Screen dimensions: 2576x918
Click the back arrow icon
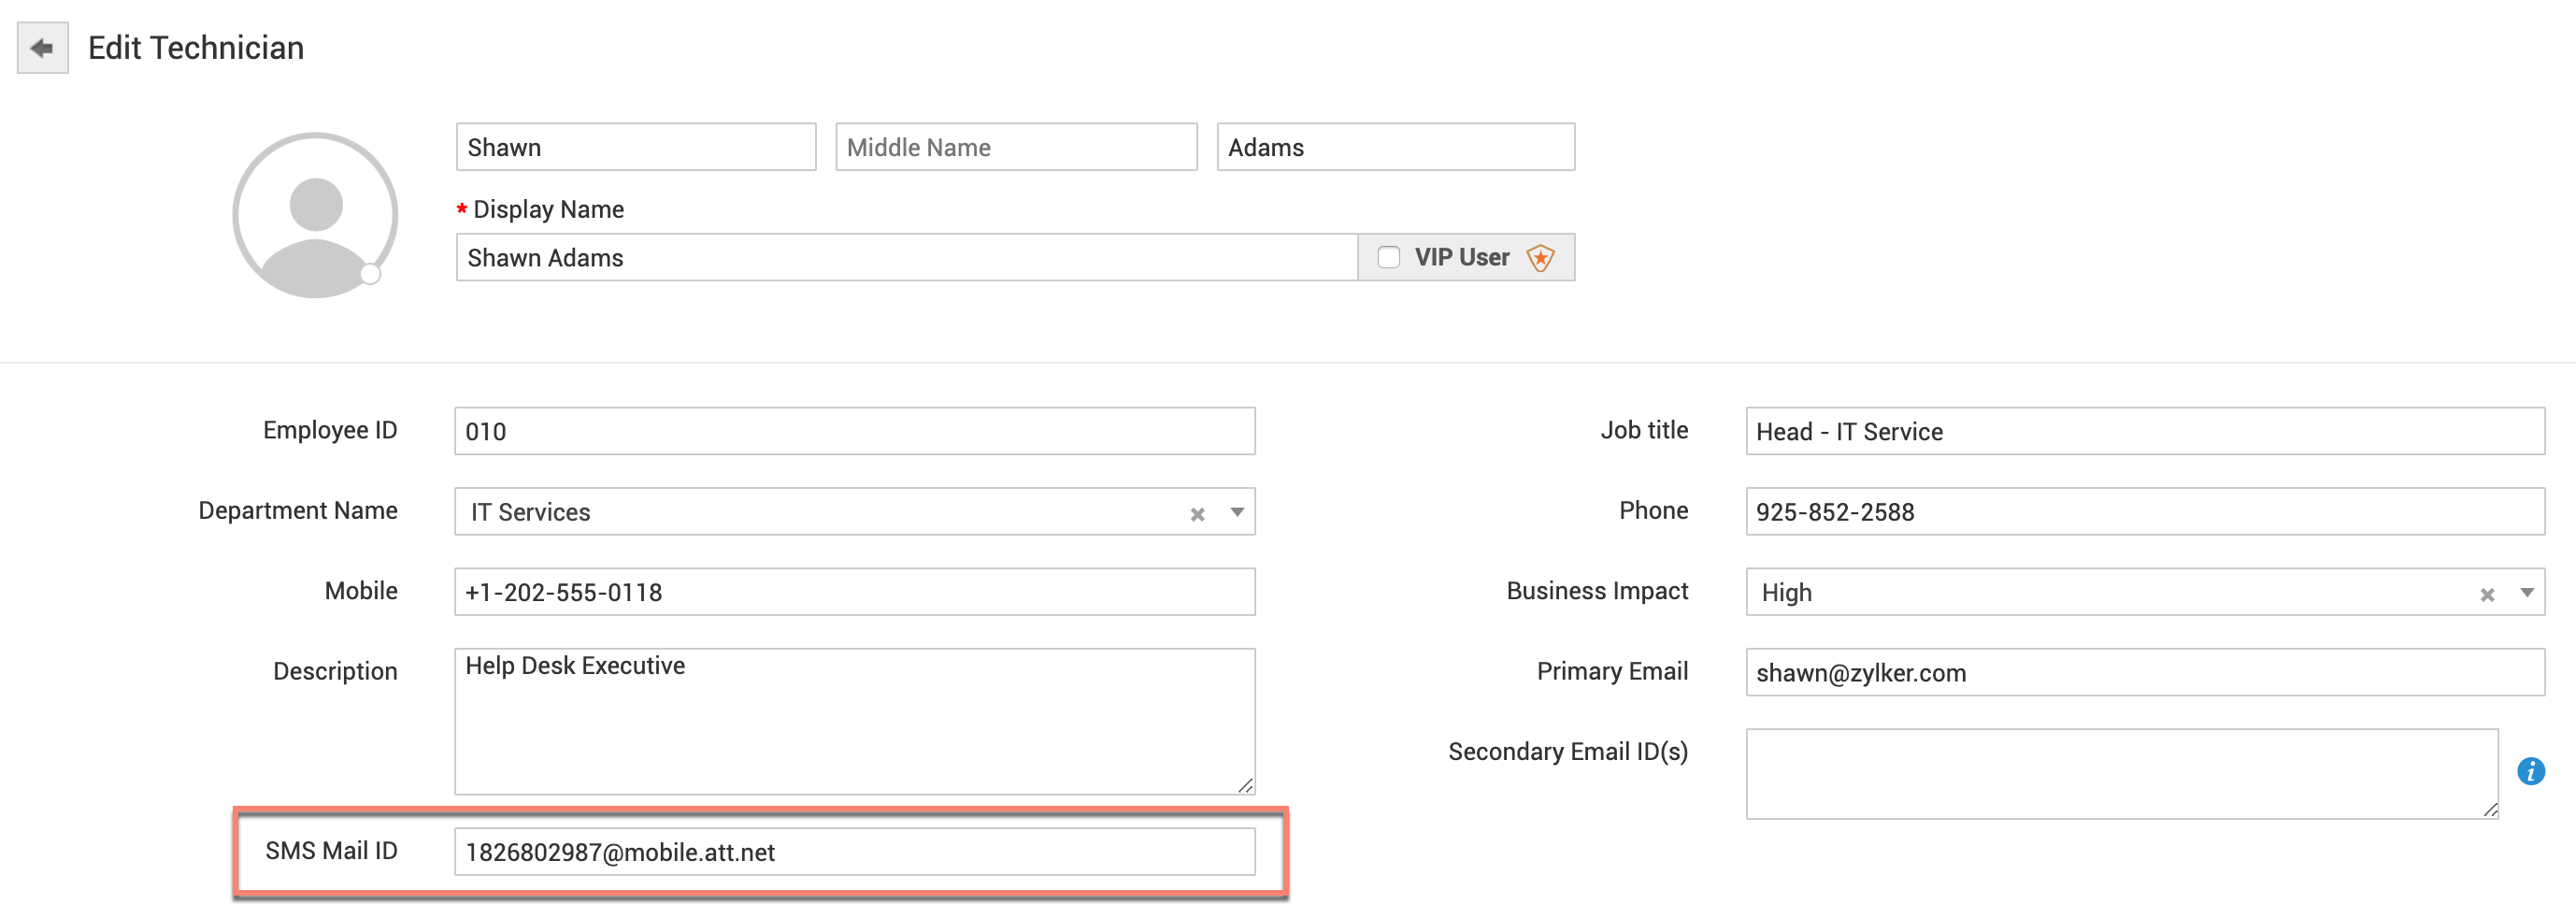(42, 48)
